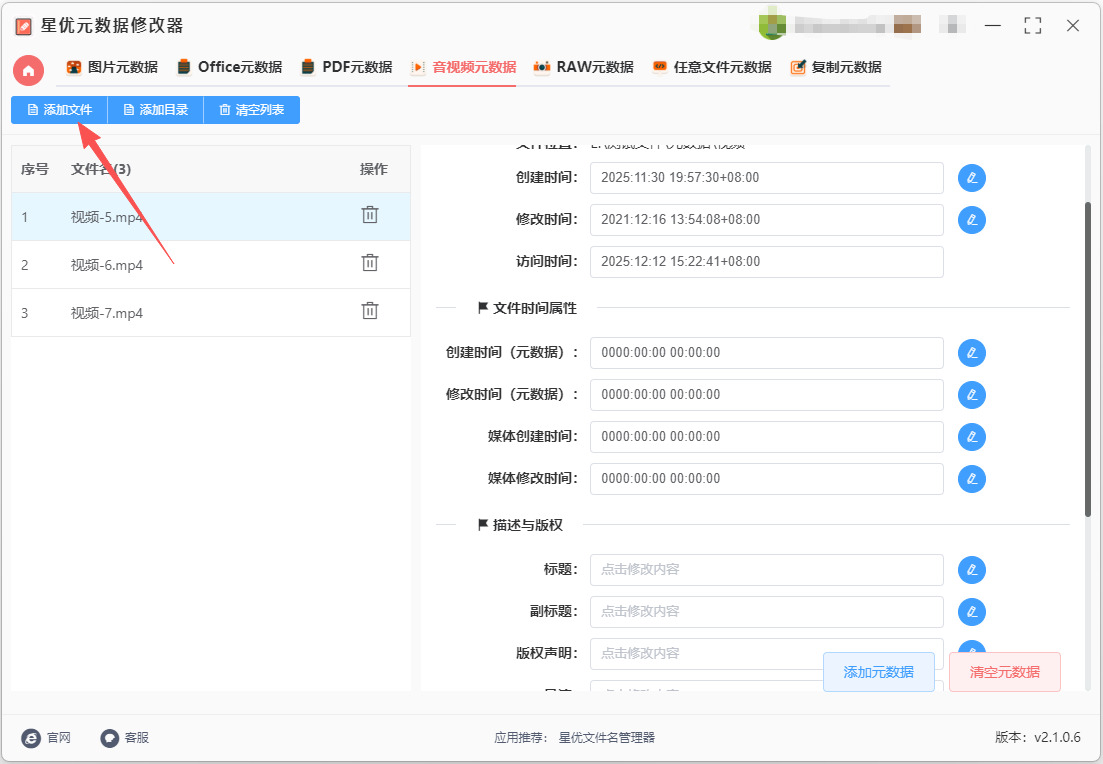Edit 修改时间 2021:12:16 with pencil icon
Screen dimensions: 1103x764
[x=972, y=220]
